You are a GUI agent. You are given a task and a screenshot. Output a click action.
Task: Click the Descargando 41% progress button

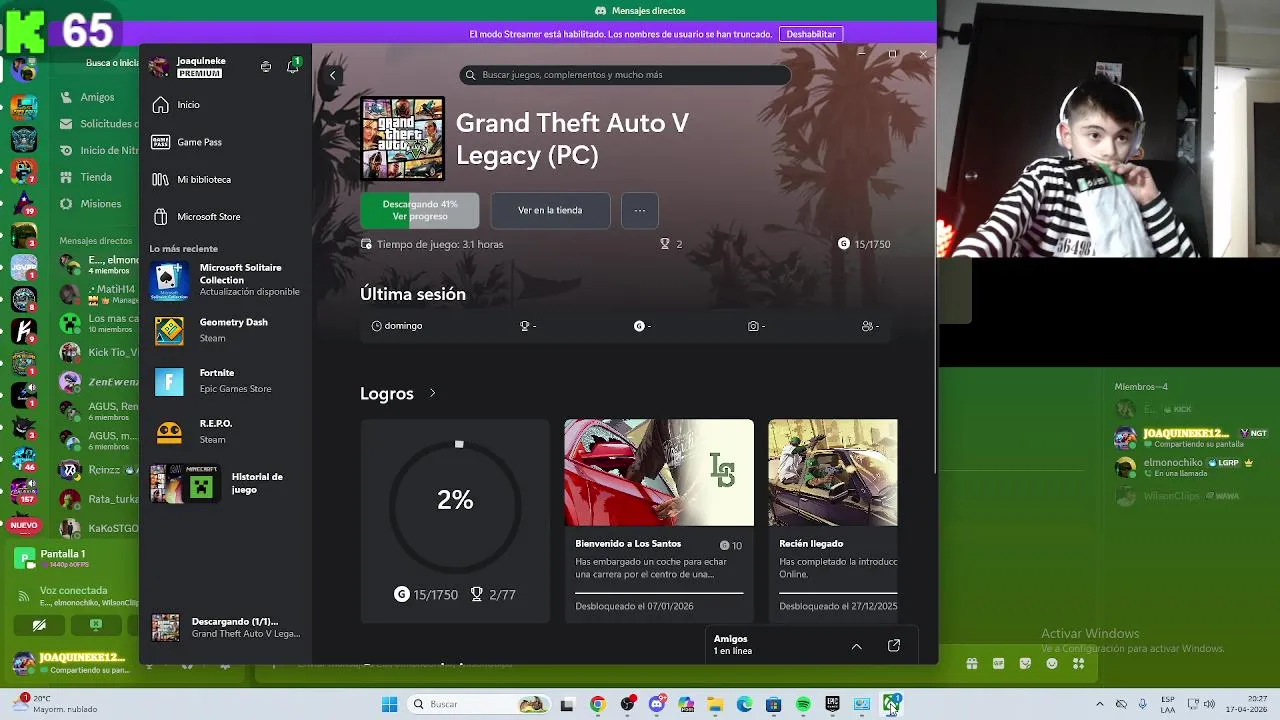coord(420,210)
